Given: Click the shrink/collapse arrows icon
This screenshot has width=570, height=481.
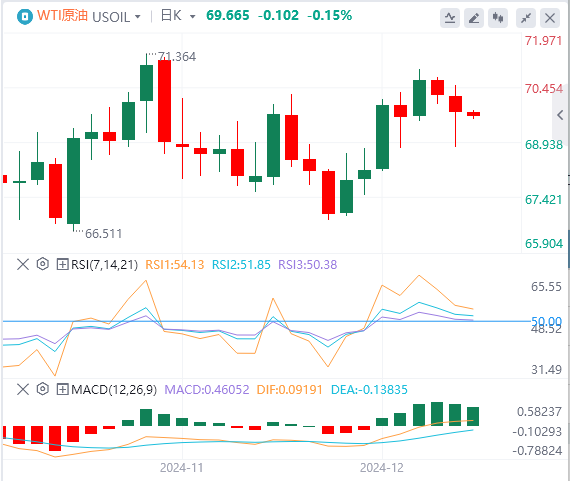Looking at the screenshot, I should 526,18.
